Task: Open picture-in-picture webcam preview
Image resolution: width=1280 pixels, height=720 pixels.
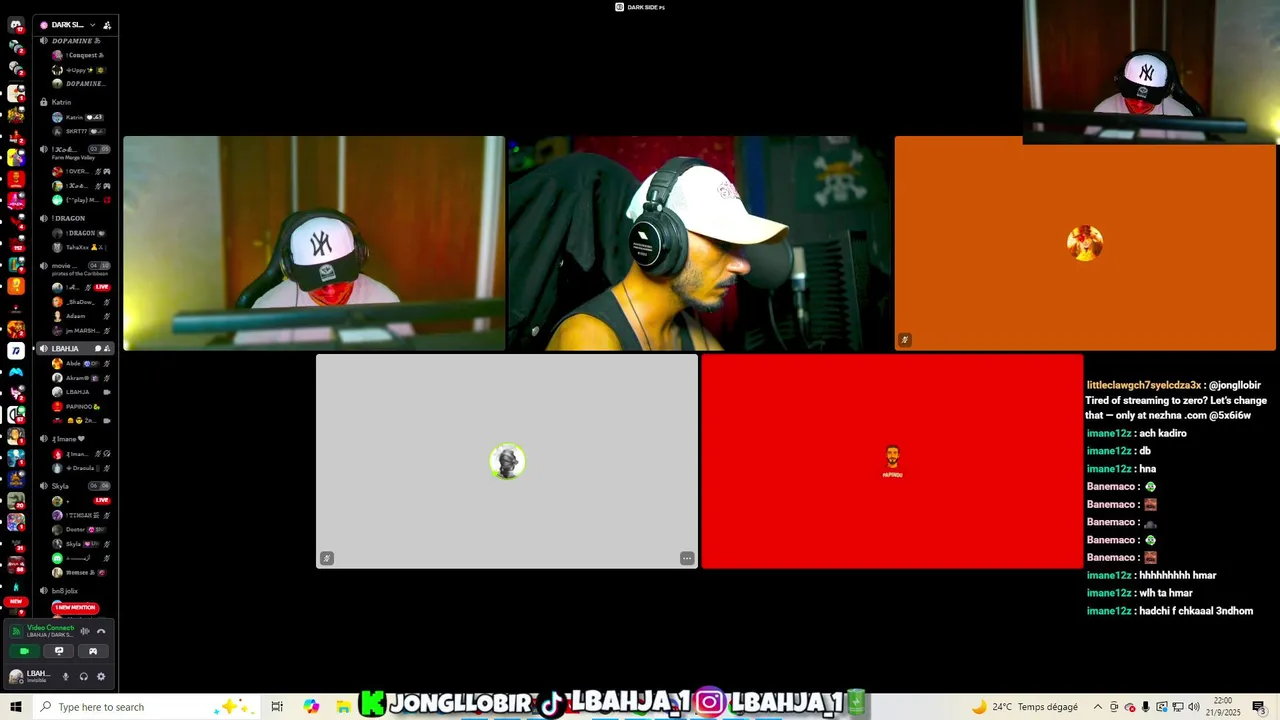Action: pyautogui.click(x=1151, y=72)
